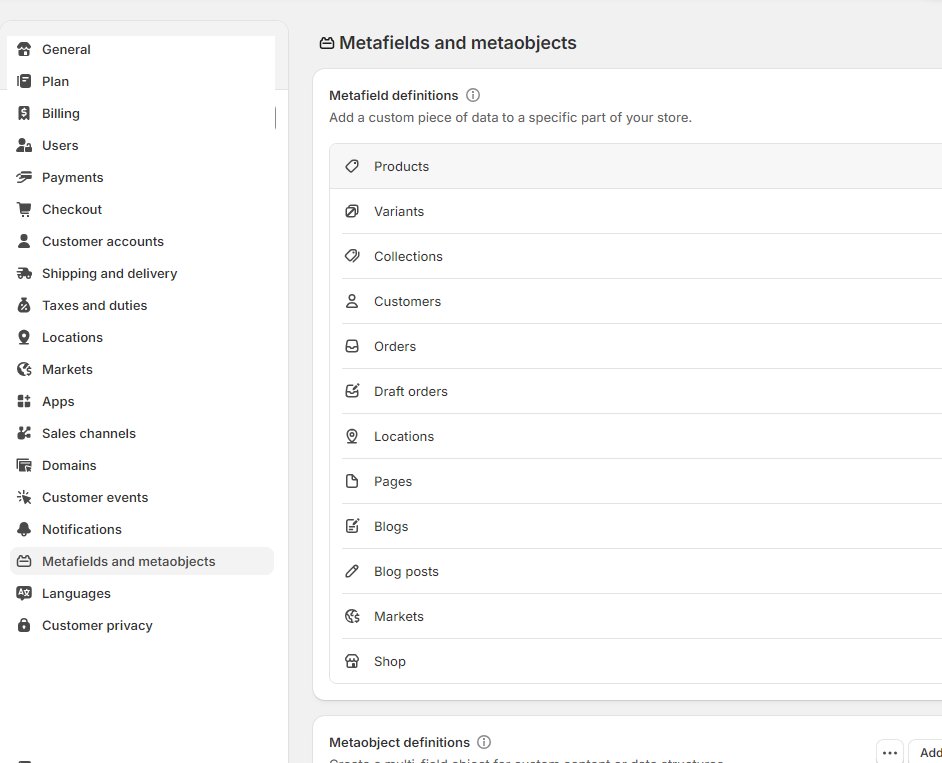Go to Taxes and duties settings
This screenshot has width=942, height=763.
[x=94, y=306]
